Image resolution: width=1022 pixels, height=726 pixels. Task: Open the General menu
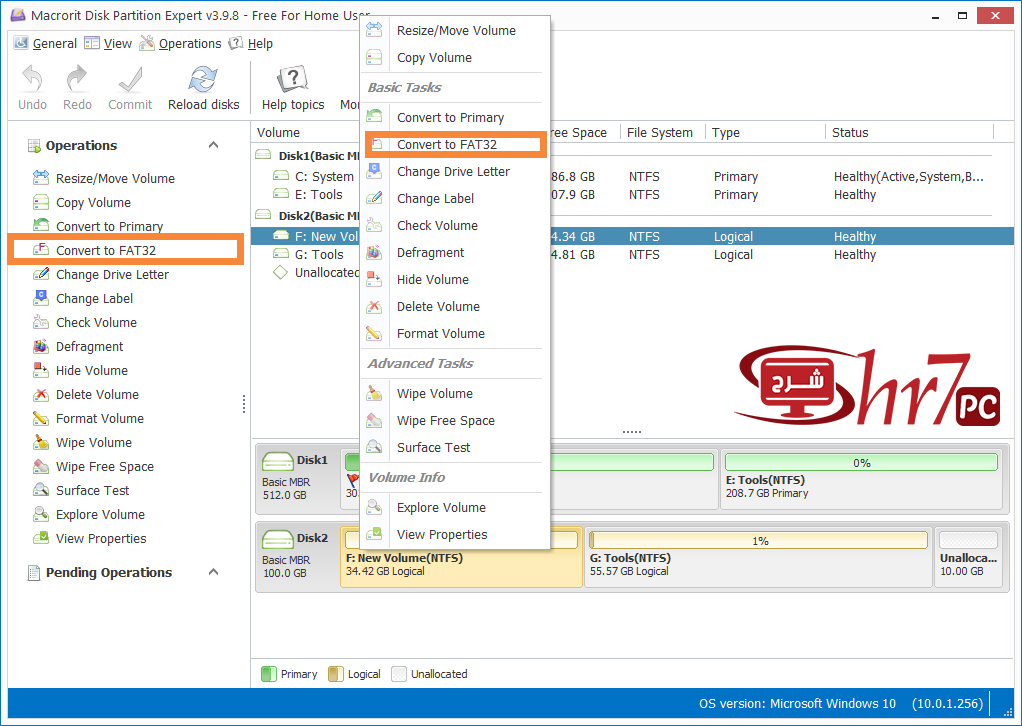(x=46, y=43)
